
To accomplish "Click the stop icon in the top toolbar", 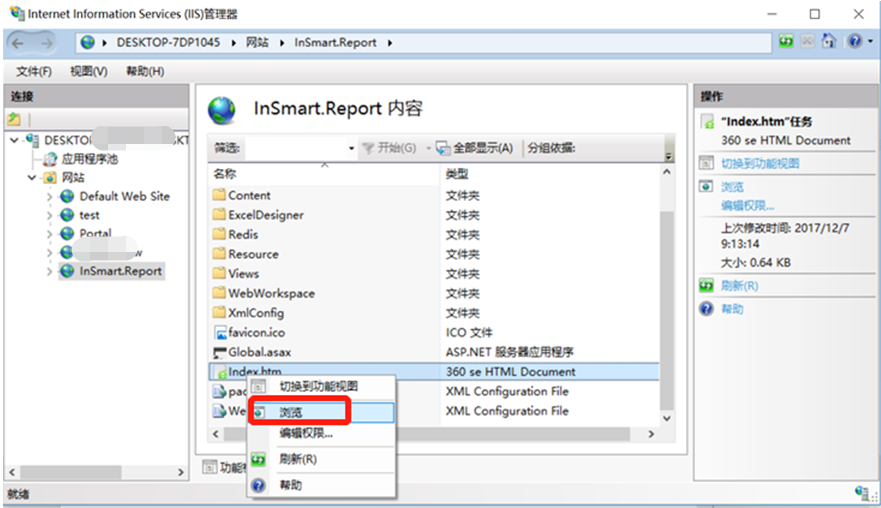I will point(807,42).
